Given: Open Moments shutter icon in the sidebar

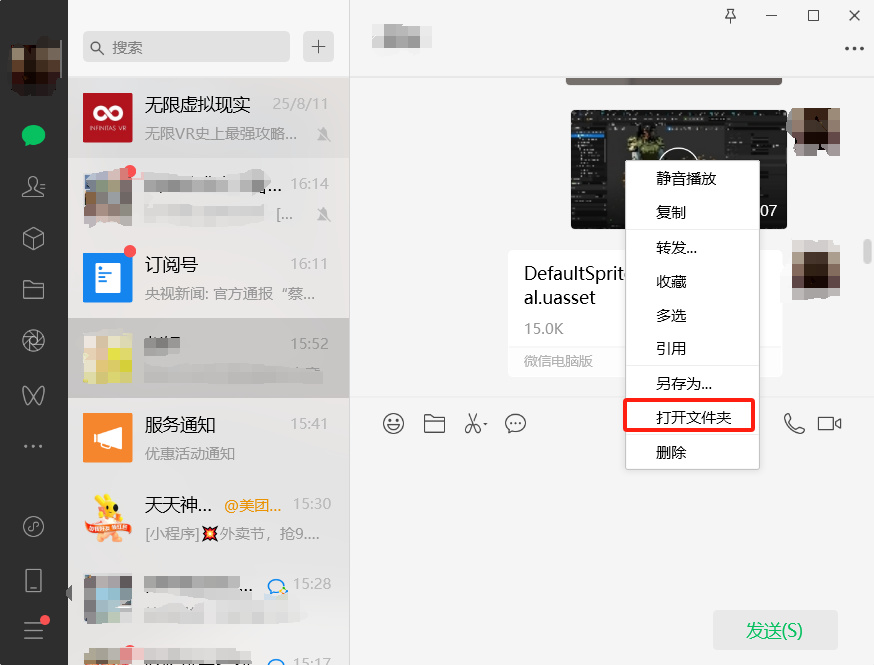Looking at the screenshot, I should (33, 341).
